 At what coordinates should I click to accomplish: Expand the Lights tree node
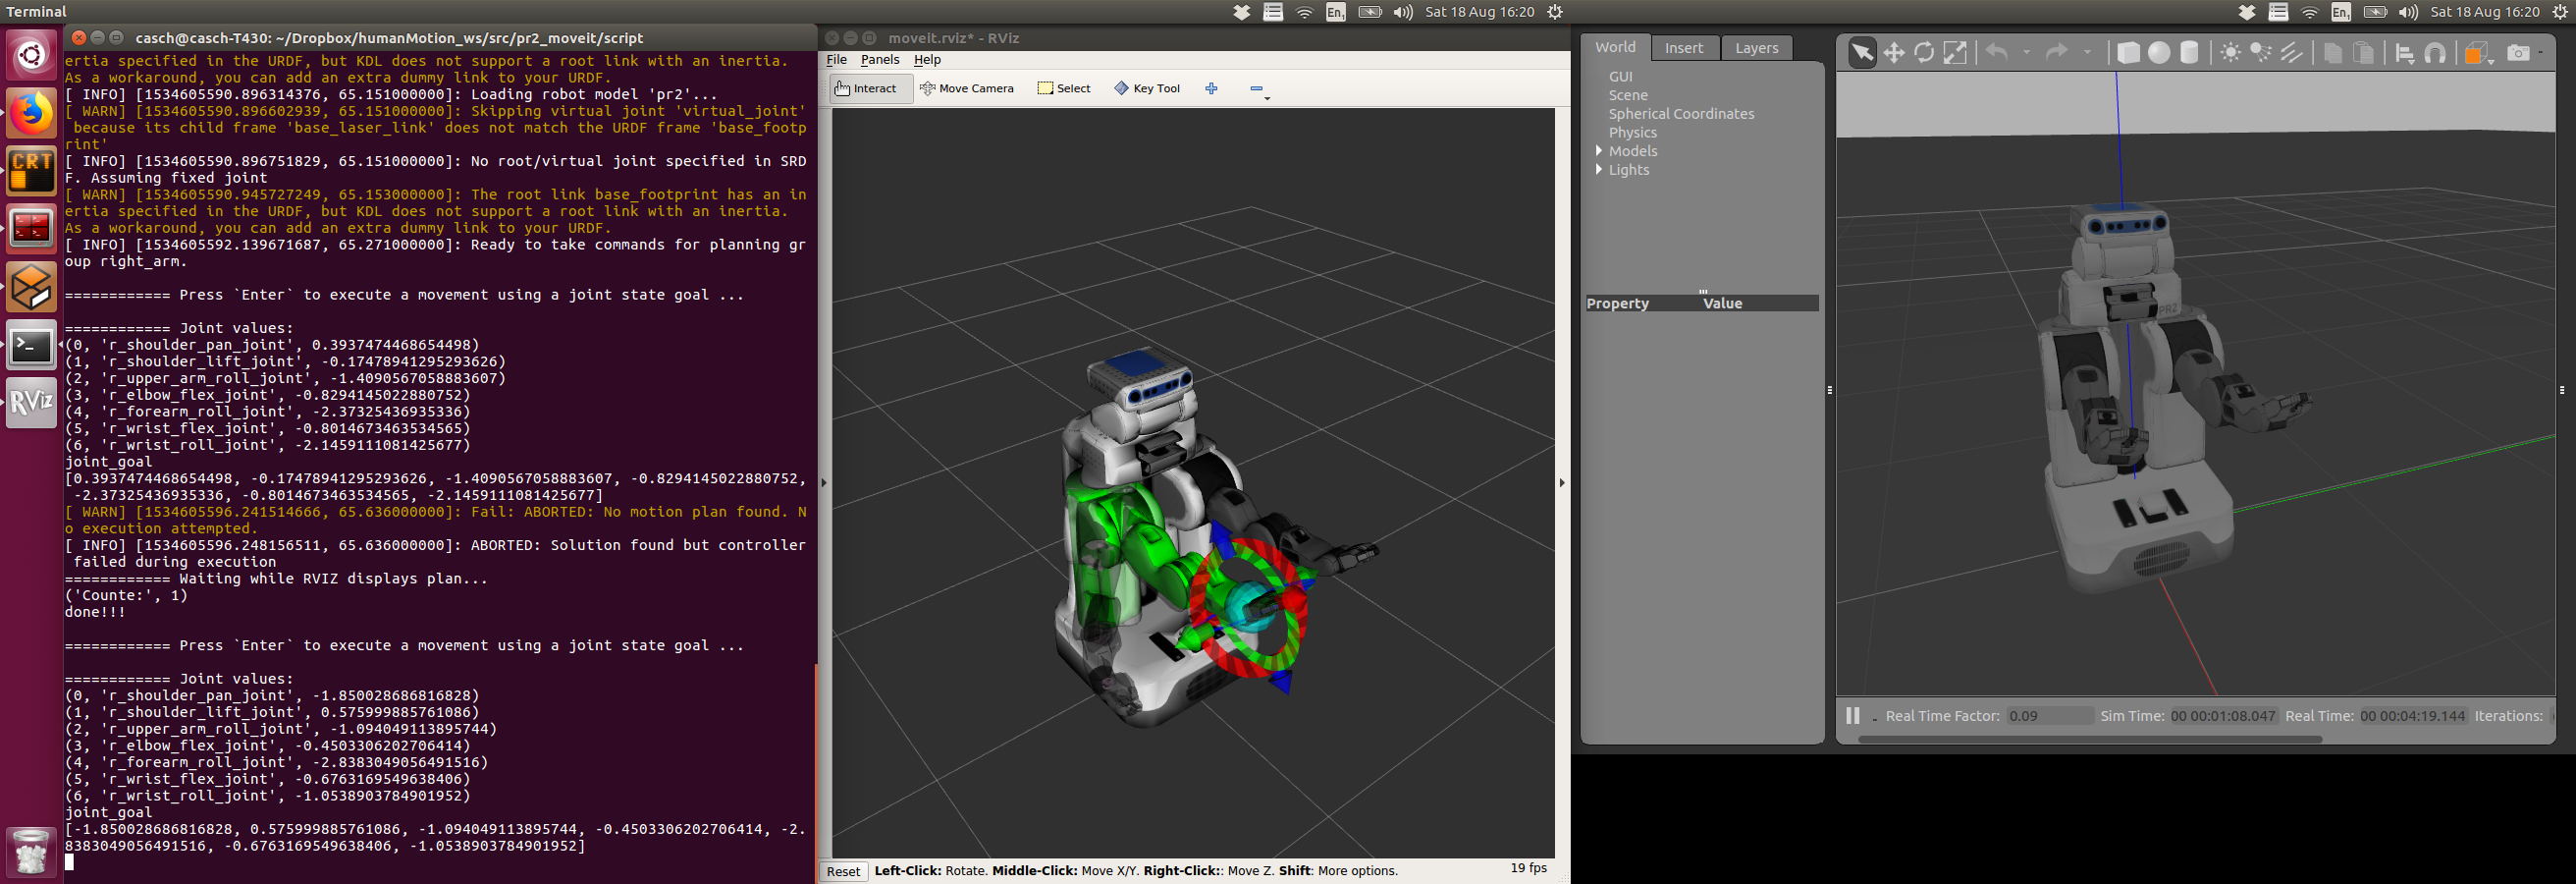coord(1599,170)
